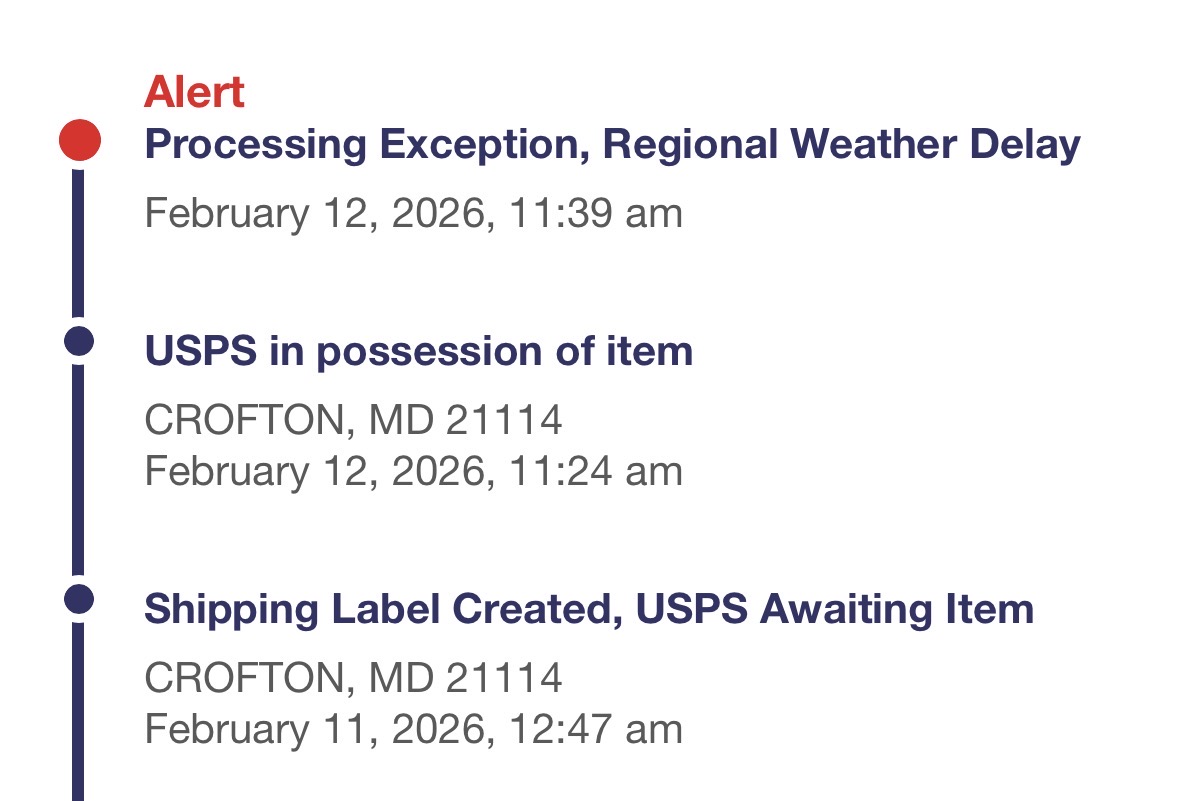Click the dot beside Shipping Label Created
Screen dimensions: 1193x801
click(78, 599)
